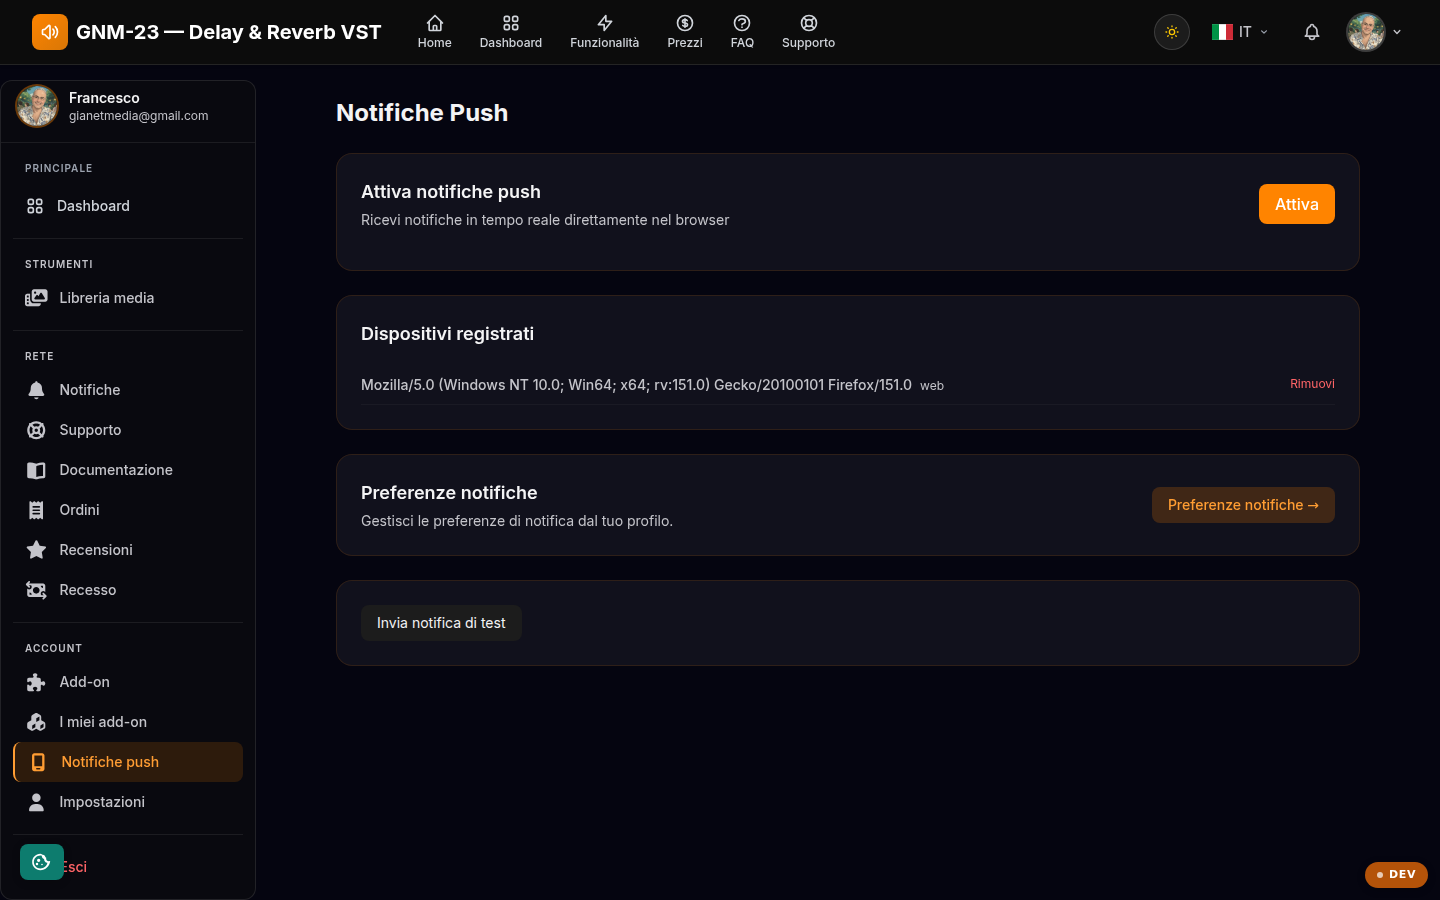Image resolution: width=1440 pixels, height=900 pixels.
Task: Click the Dispositivi registrati heading
Action: (x=447, y=334)
